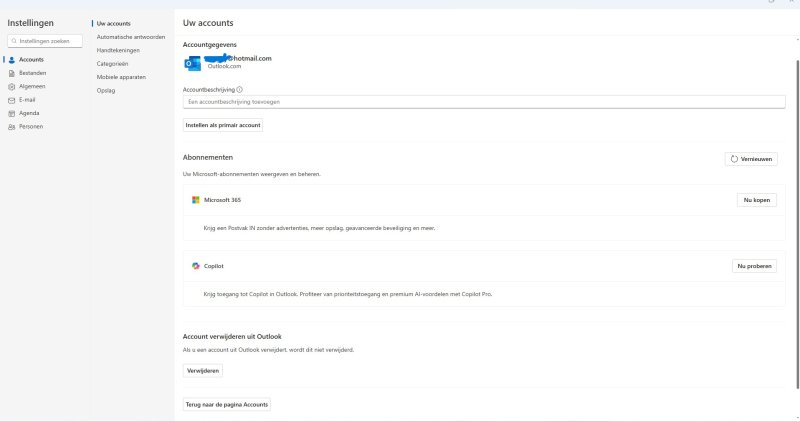The width and height of the screenshot is (800, 422).
Task: Select the Uw accounts submenu item
Action: pyautogui.click(x=114, y=23)
